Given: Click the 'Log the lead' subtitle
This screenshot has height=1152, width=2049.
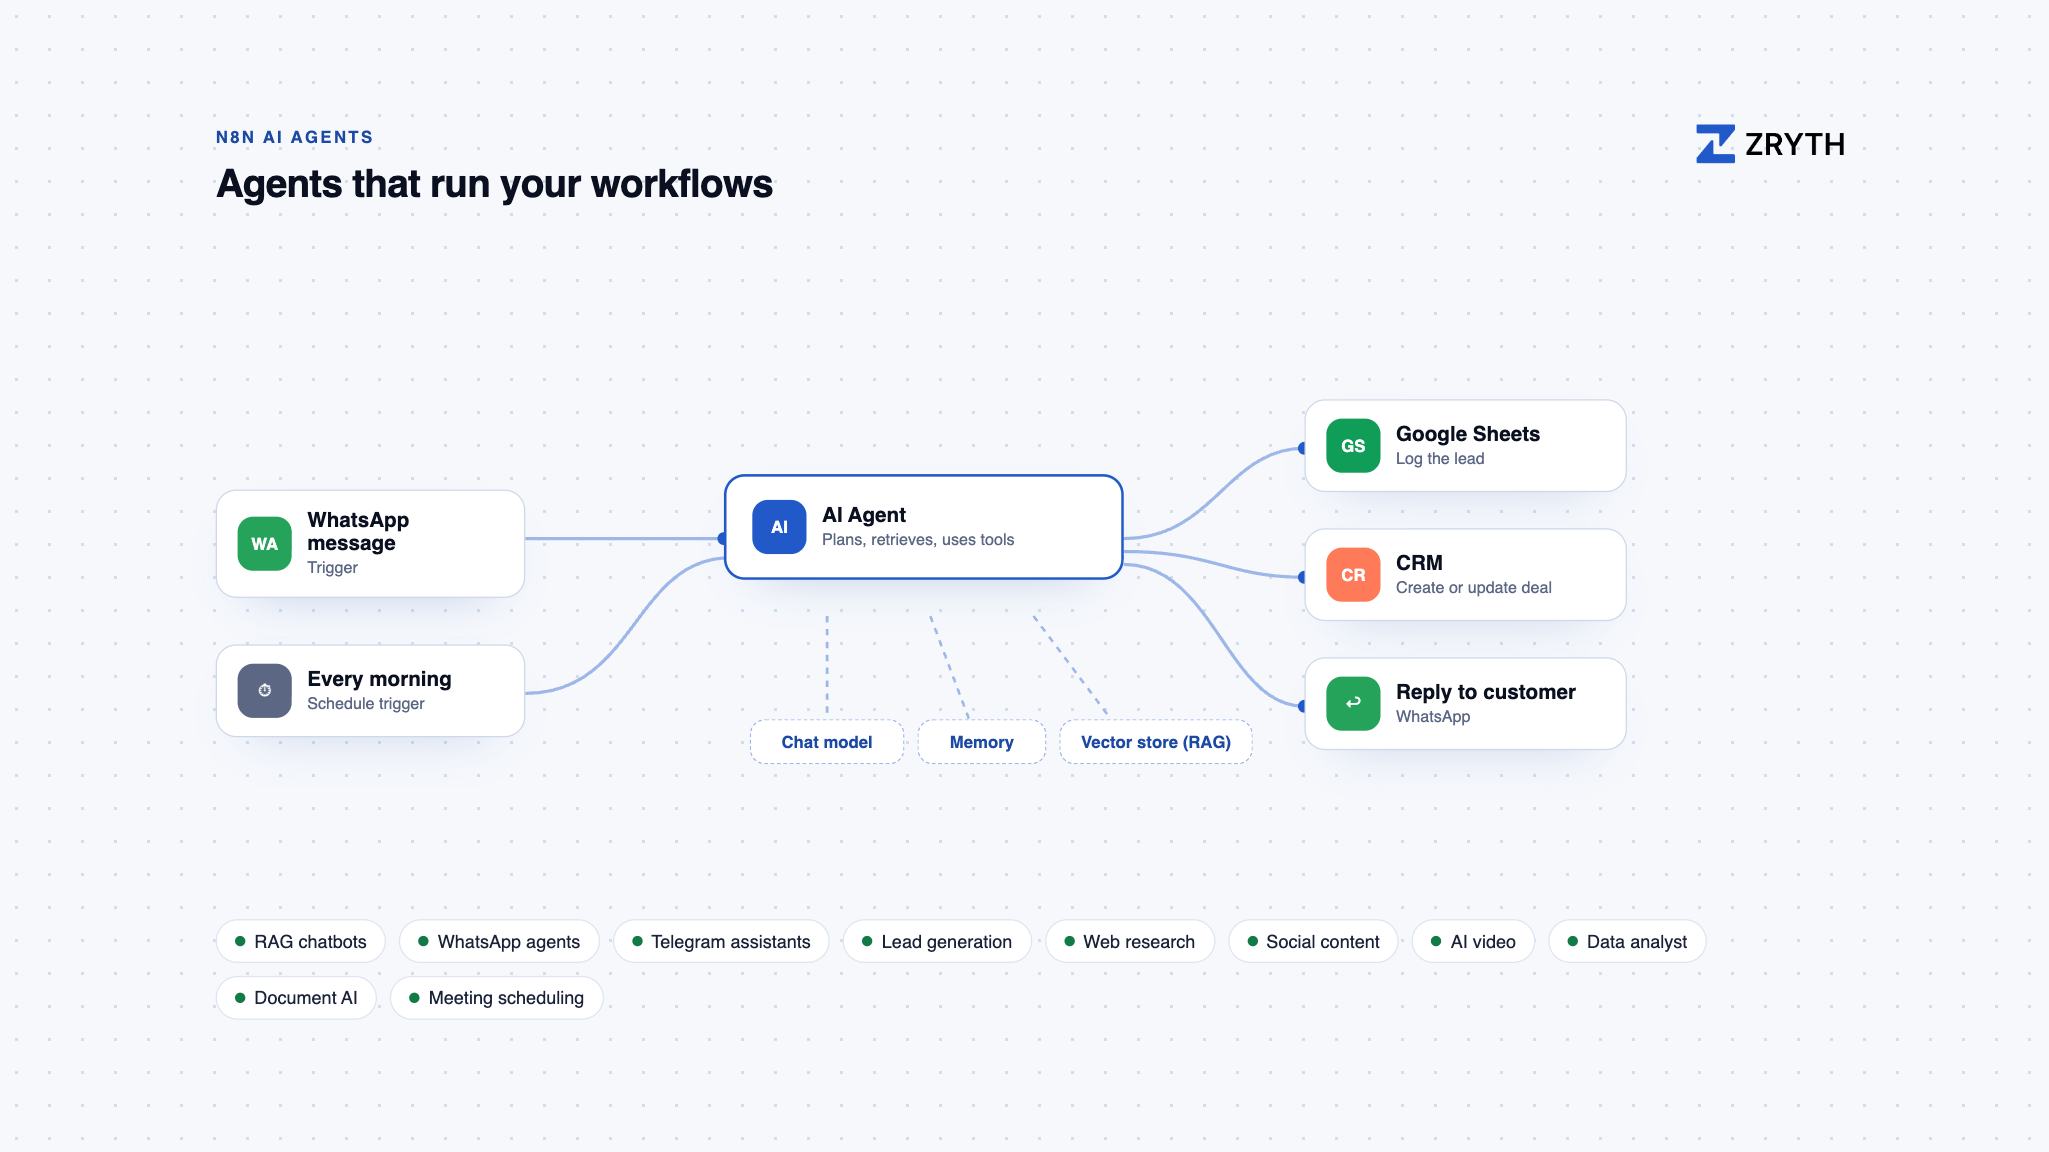Looking at the screenshot, I should (x=1440, y=459).
